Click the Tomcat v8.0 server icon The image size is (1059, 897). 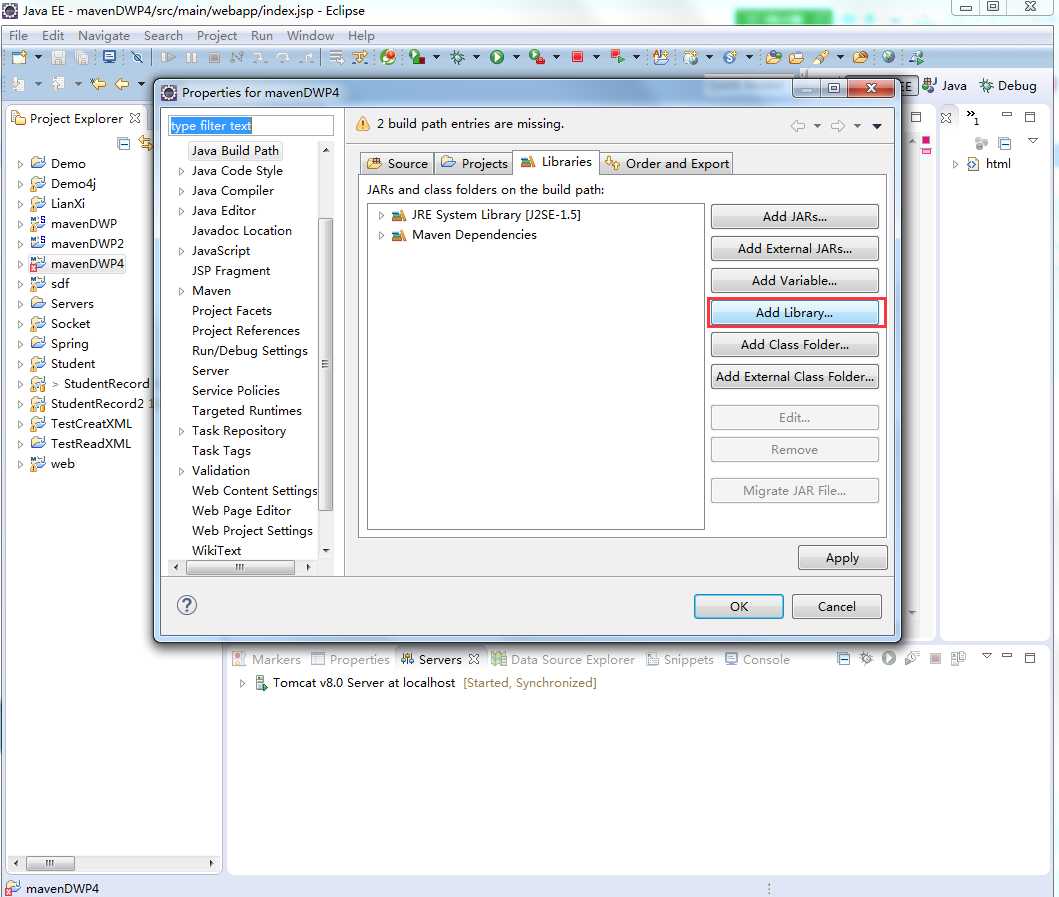pos(261,683)
